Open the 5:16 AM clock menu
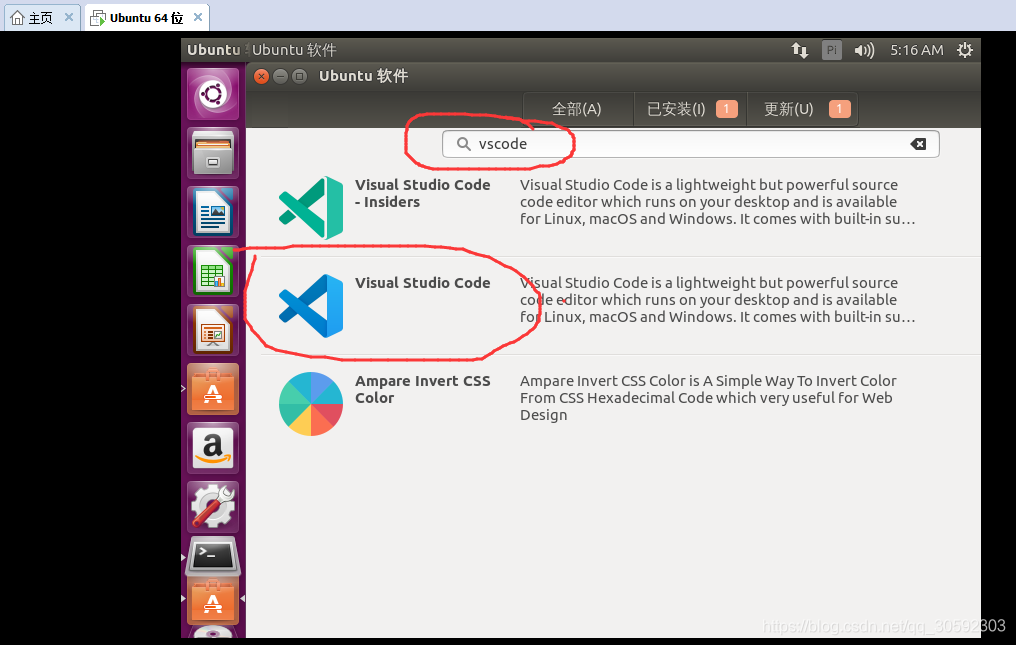The image size is (1016, 645). pos(916,50)
